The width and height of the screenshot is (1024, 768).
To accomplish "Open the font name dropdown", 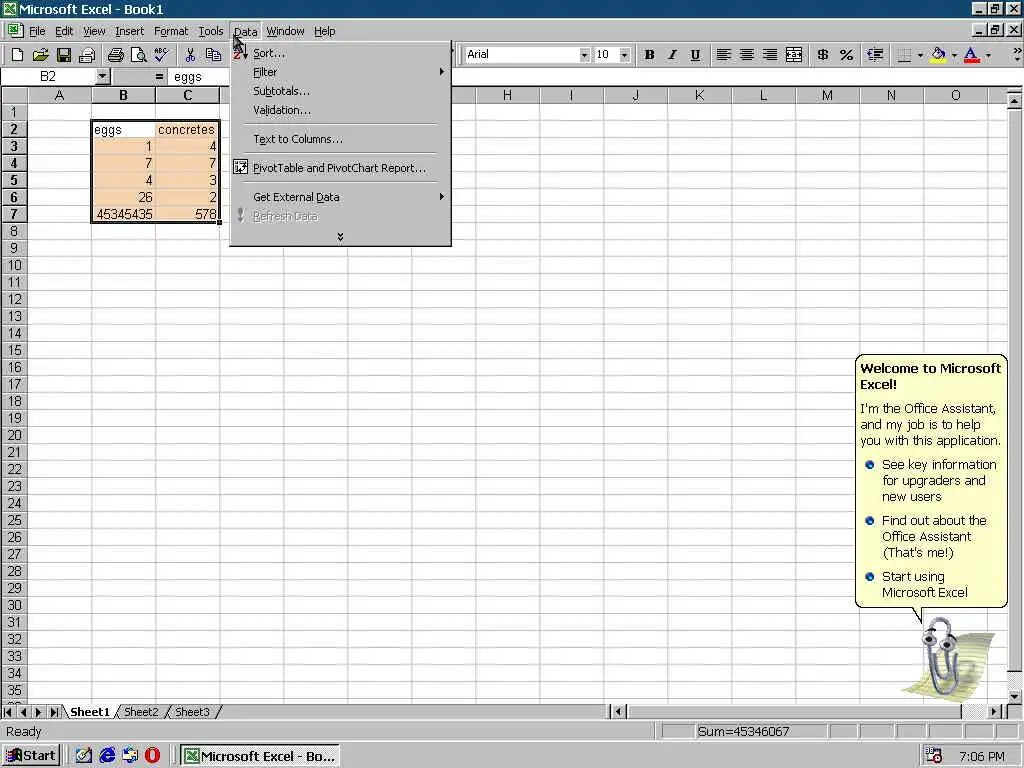I will click(x=584, y=55).
